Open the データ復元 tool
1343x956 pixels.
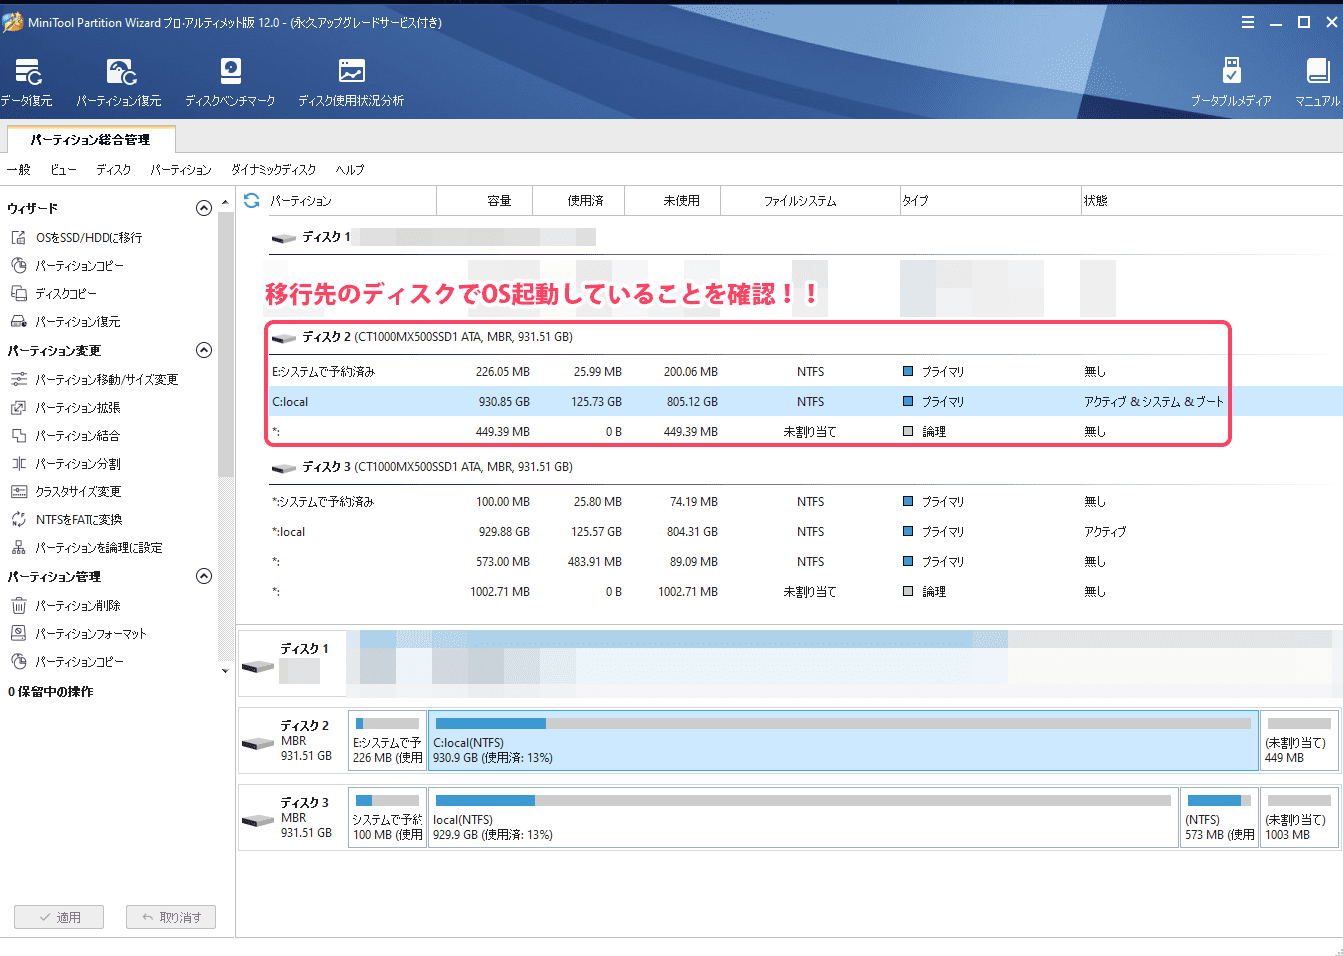[27, 82]
